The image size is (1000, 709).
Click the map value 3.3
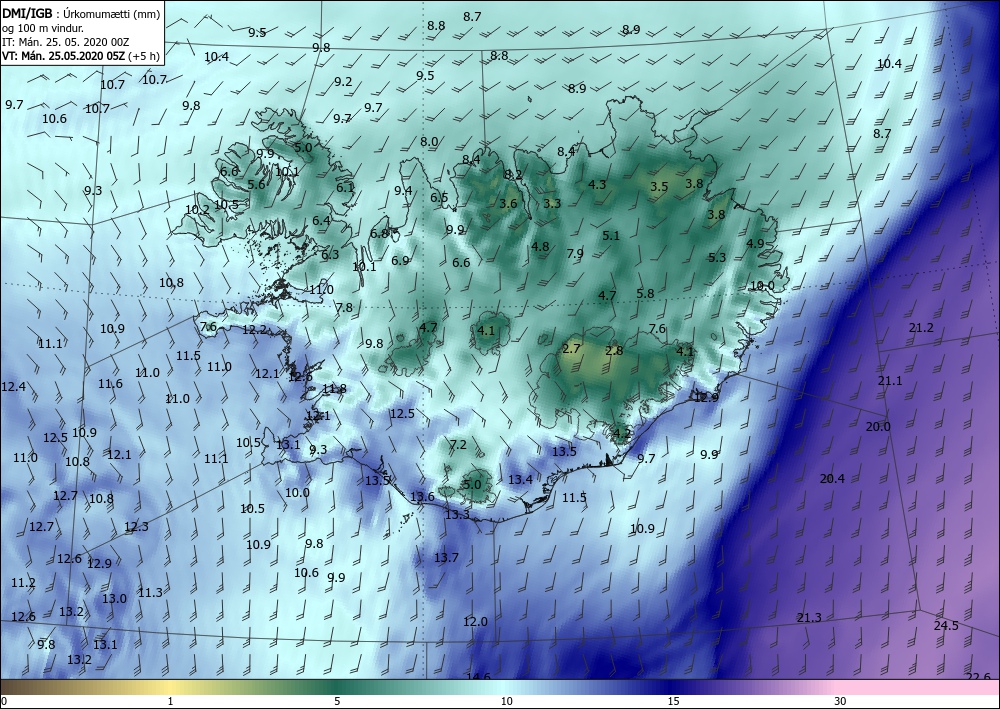pyautogui.click(x=552, y=203)
